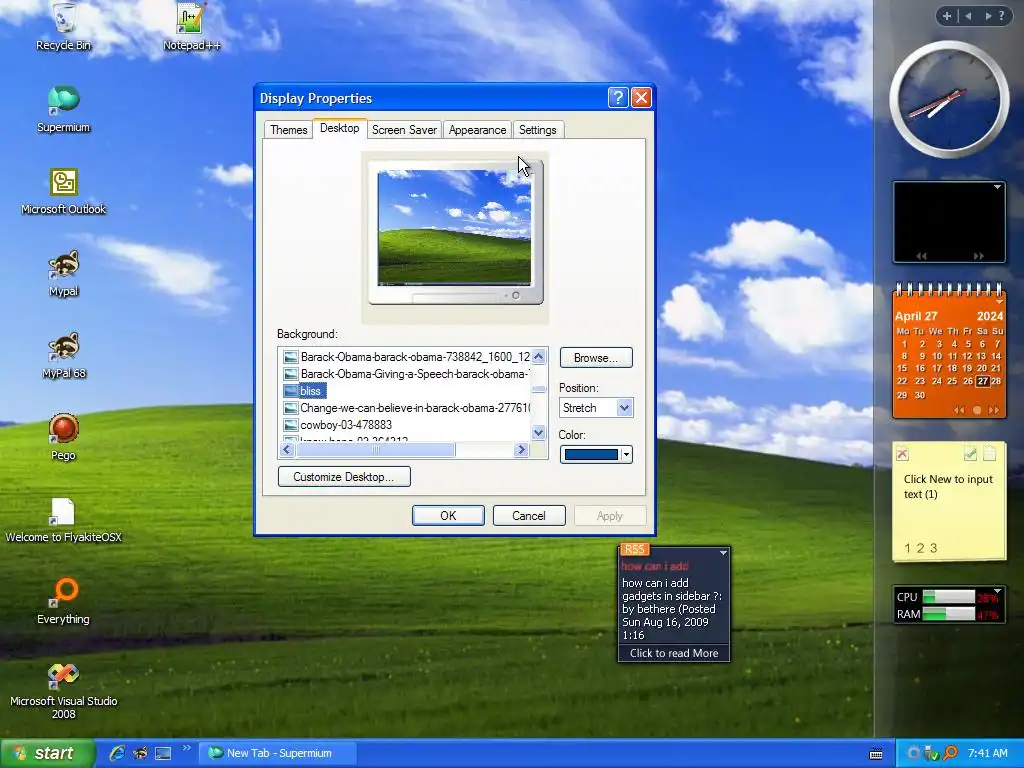Select the Welcome to FlyakiteOSX file icon
Viewport: 1024px width, 768px height.
coord(63,519)
